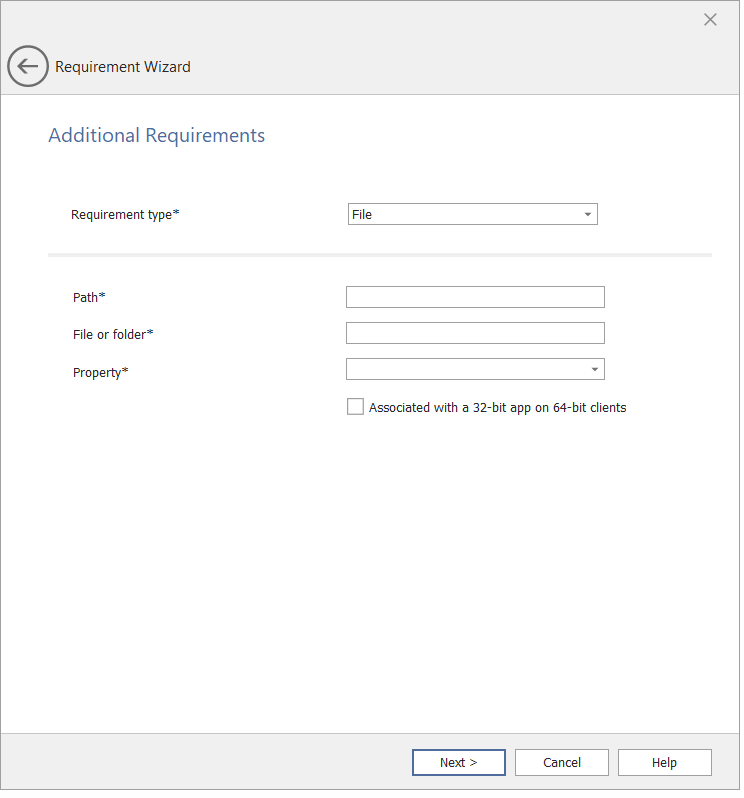Click the arrow on the Requirement type dropdown
The width and height of the screenshot is (744, 798).
[x=587, y=214]
